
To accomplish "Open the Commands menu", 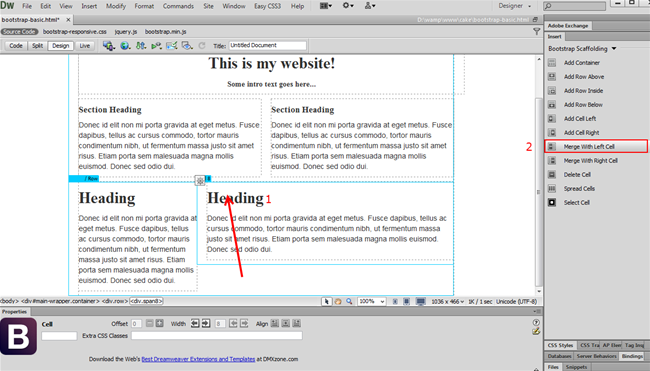I will (178, 6).
